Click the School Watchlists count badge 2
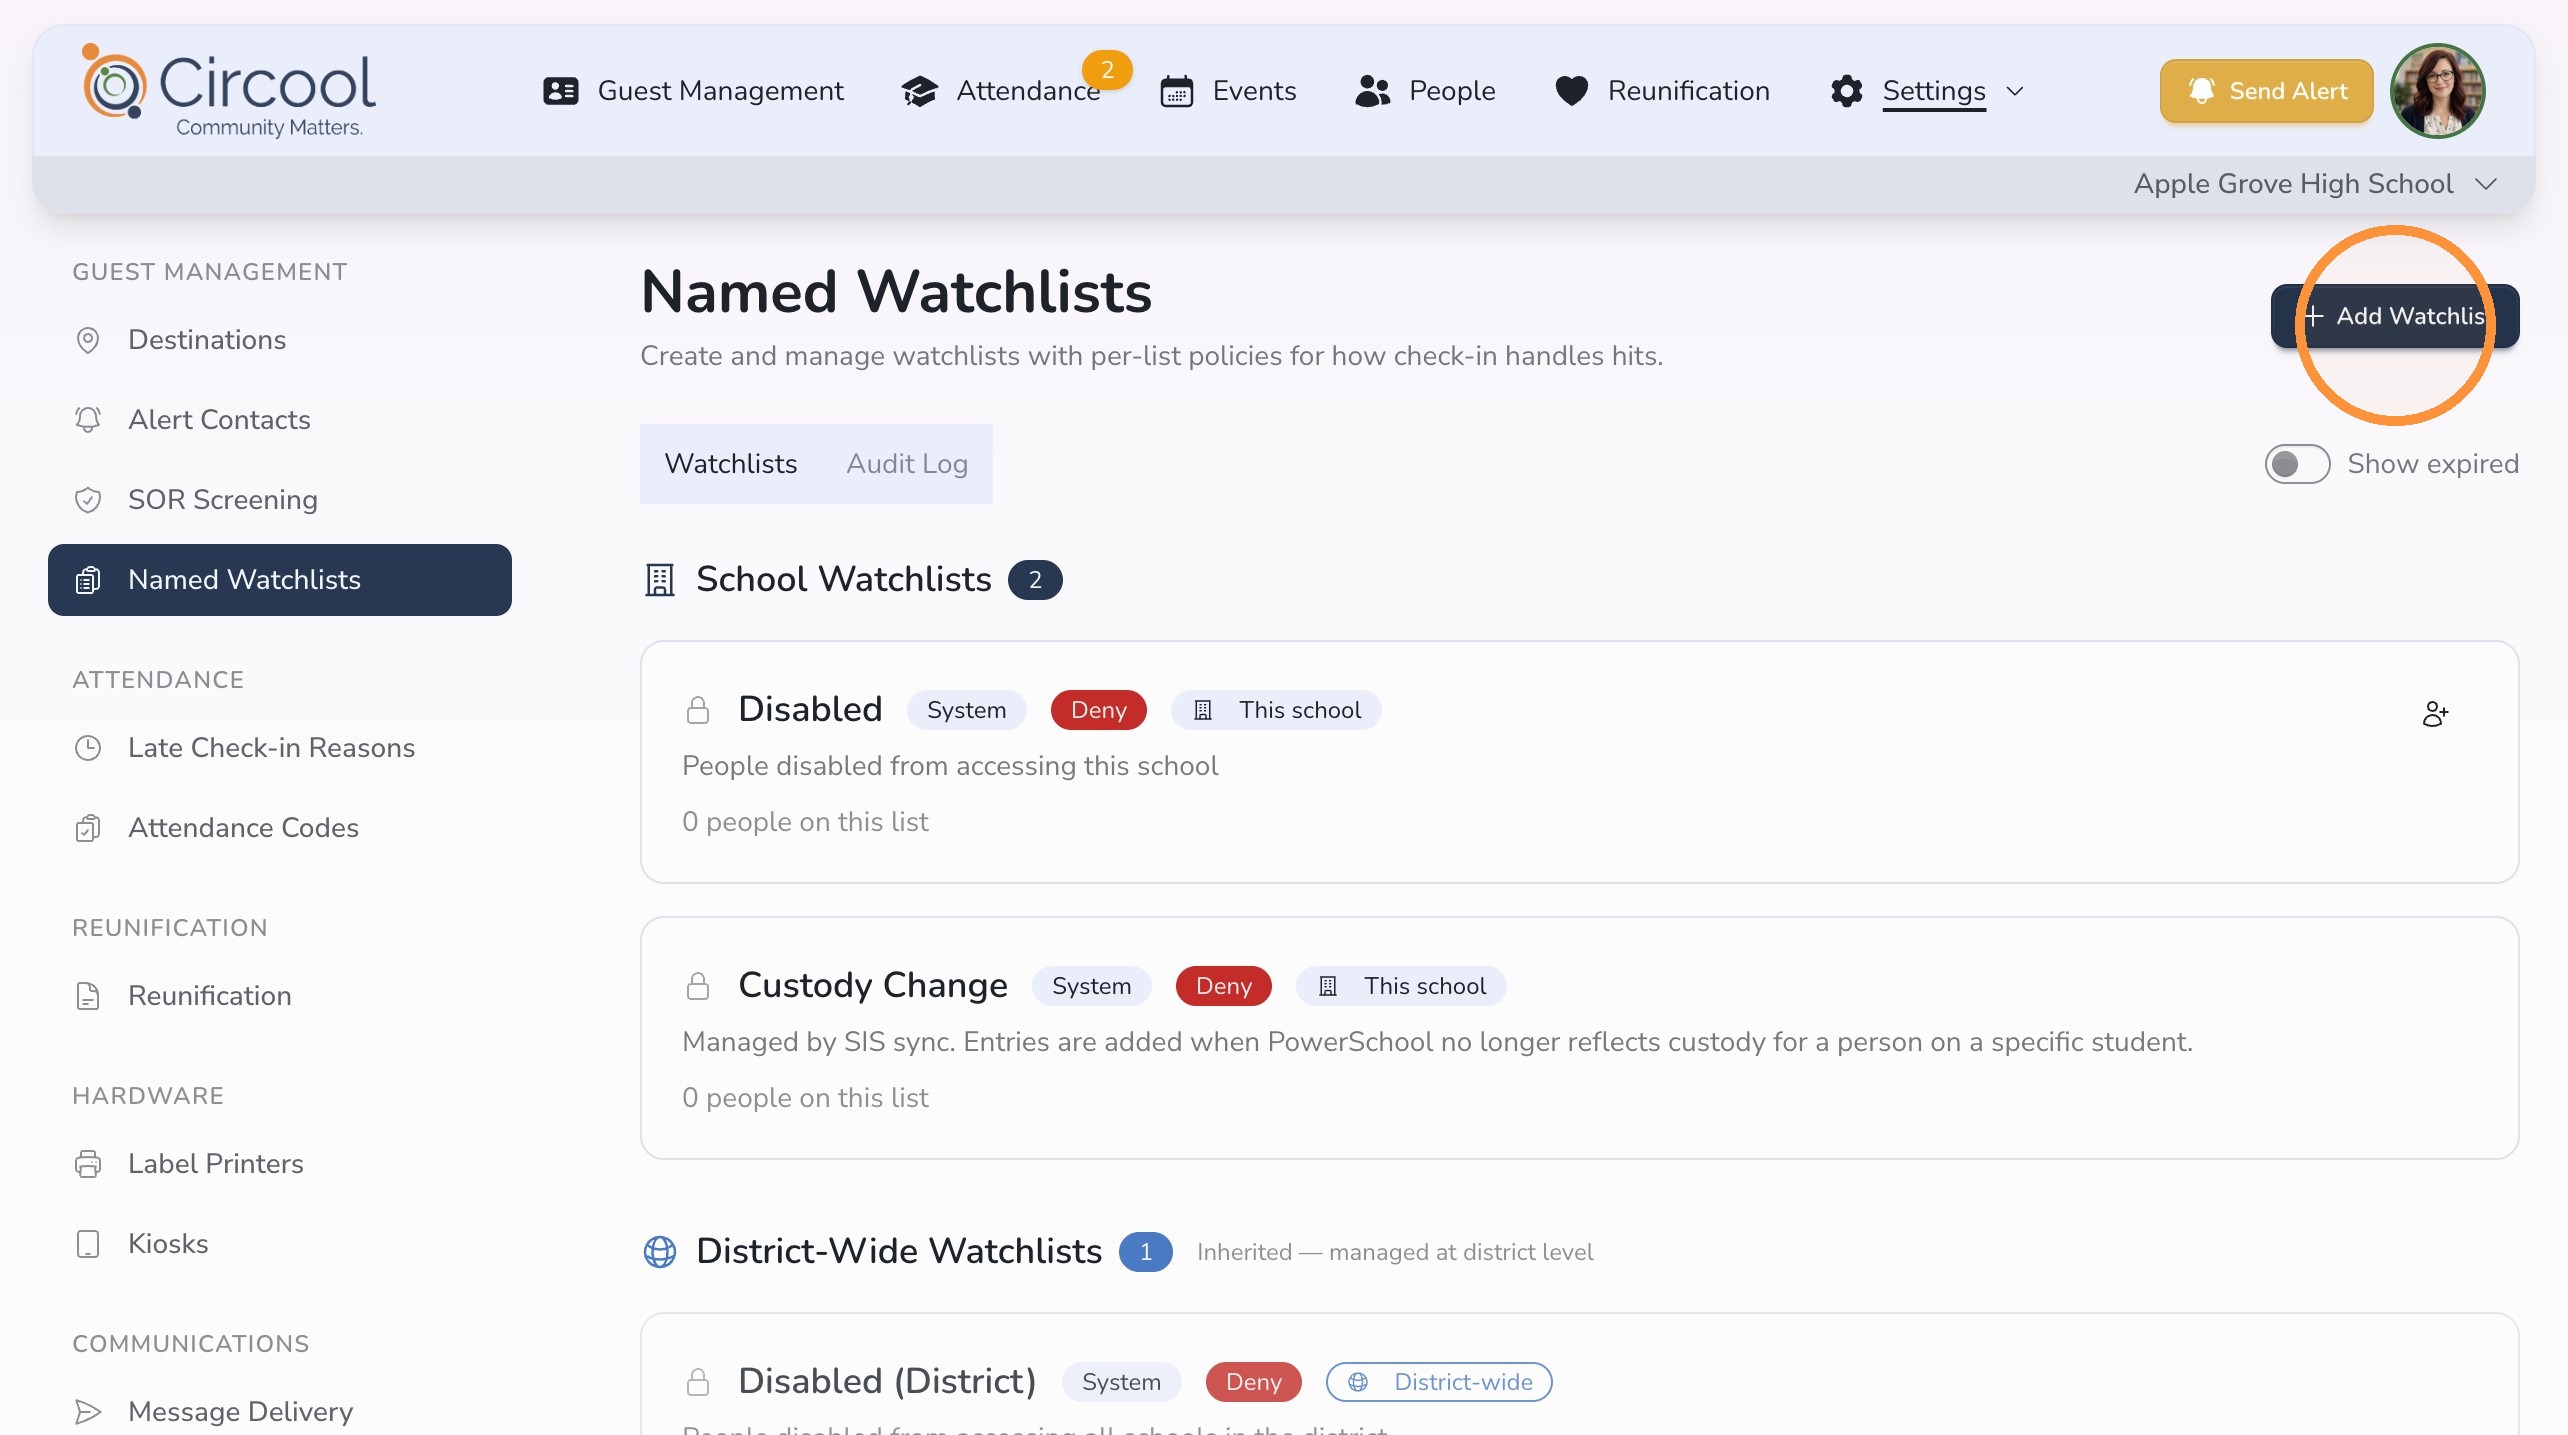This screenshot has height=1435, width=2568. [1035, 580]
